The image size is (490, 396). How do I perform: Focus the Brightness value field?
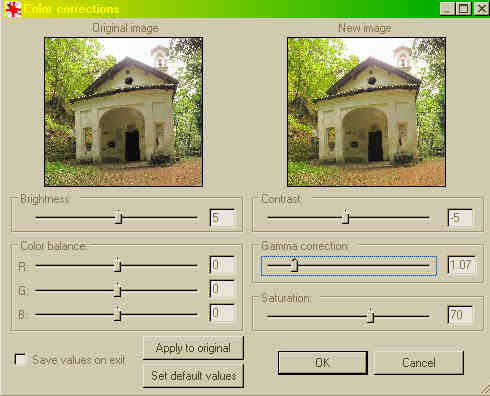pyautogui.click(x=222, y=218)
